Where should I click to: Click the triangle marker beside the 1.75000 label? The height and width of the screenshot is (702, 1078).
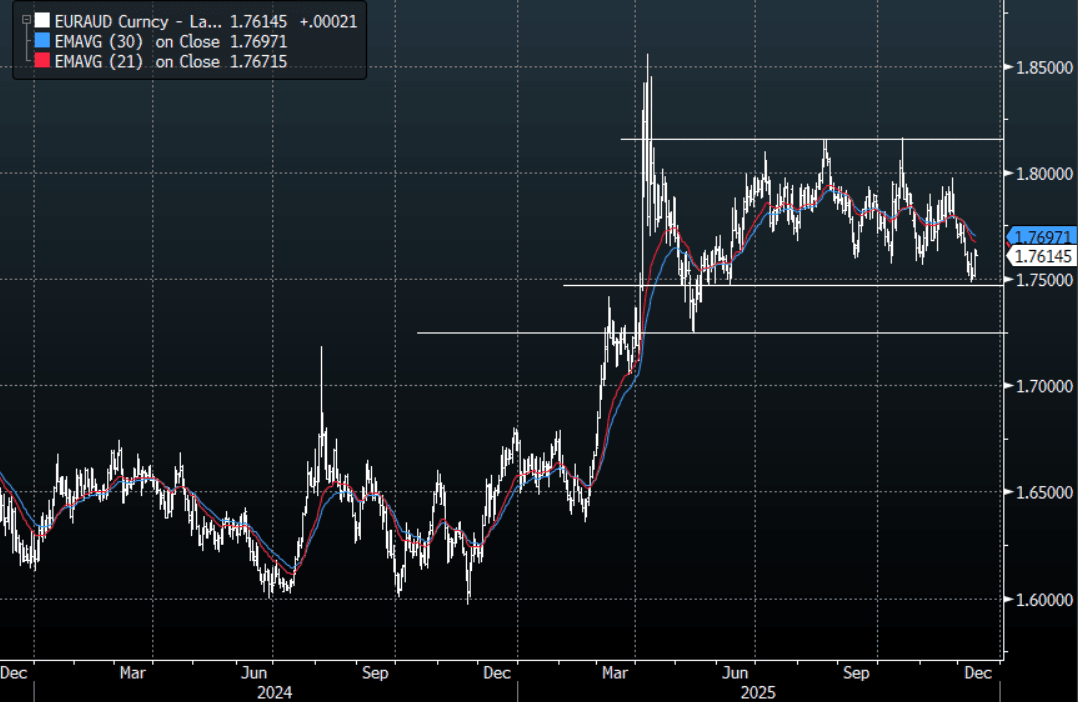coord(1007,280)
